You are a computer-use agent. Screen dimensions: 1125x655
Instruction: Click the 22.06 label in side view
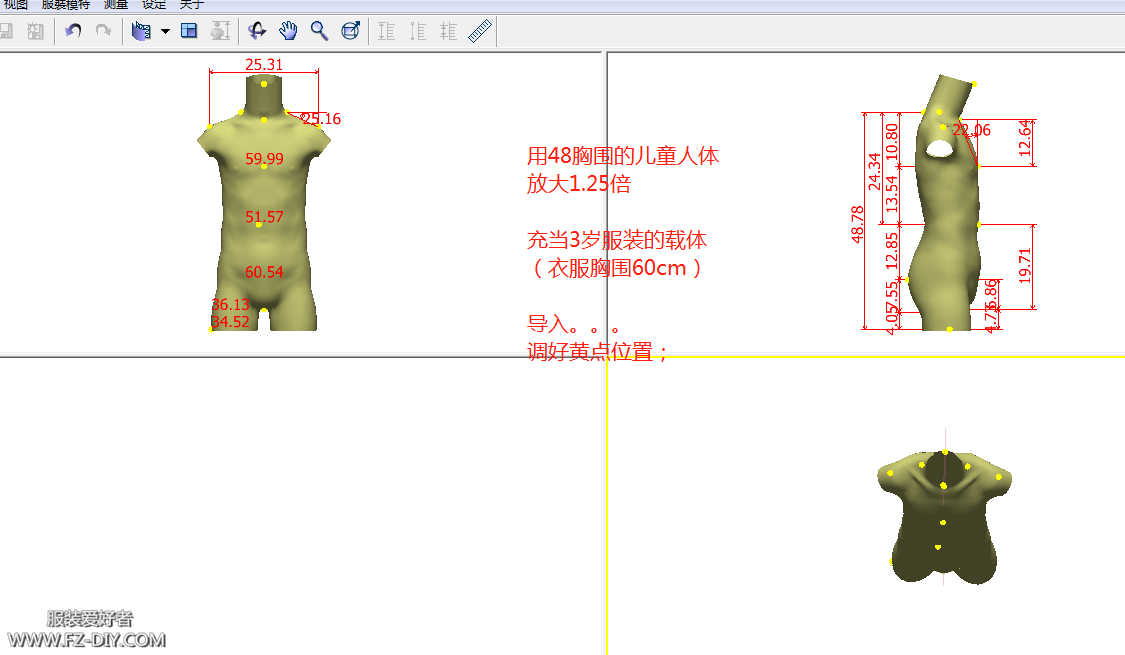tap(971, 130)
